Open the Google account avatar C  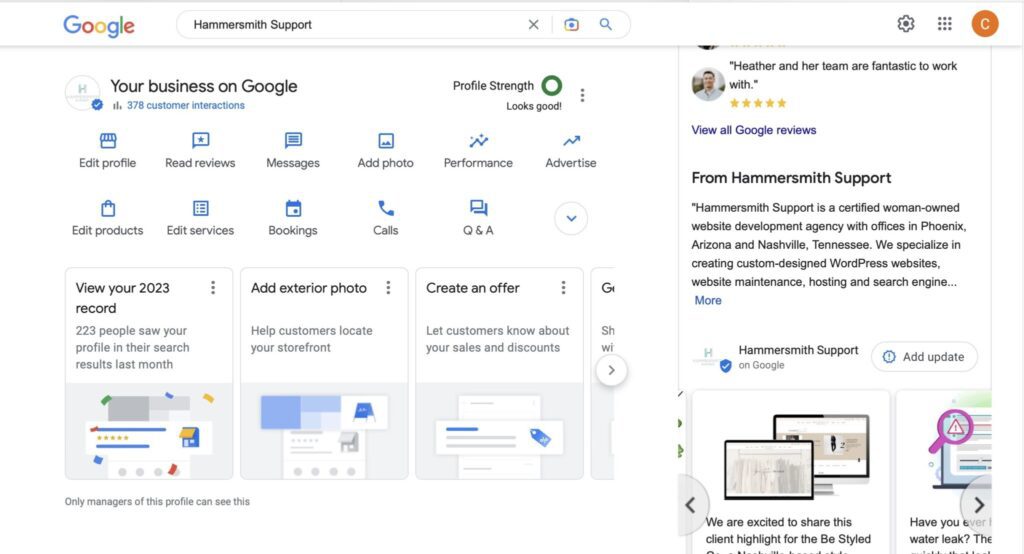coord(985,24)
